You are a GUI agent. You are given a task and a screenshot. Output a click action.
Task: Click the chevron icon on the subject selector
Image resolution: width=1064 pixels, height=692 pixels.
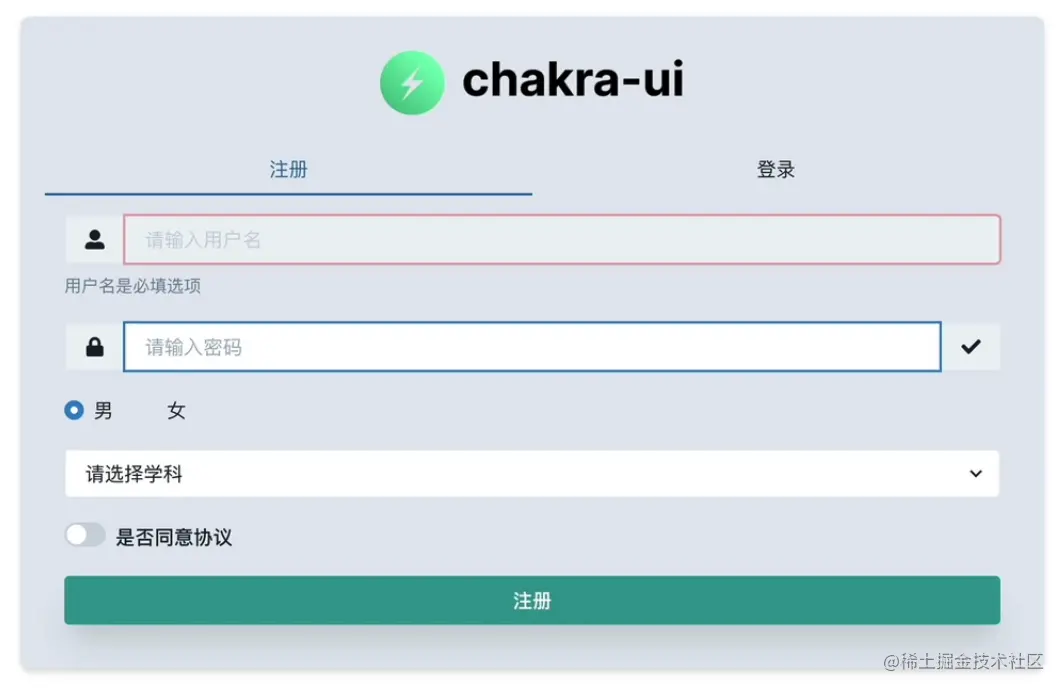[977, 473]
